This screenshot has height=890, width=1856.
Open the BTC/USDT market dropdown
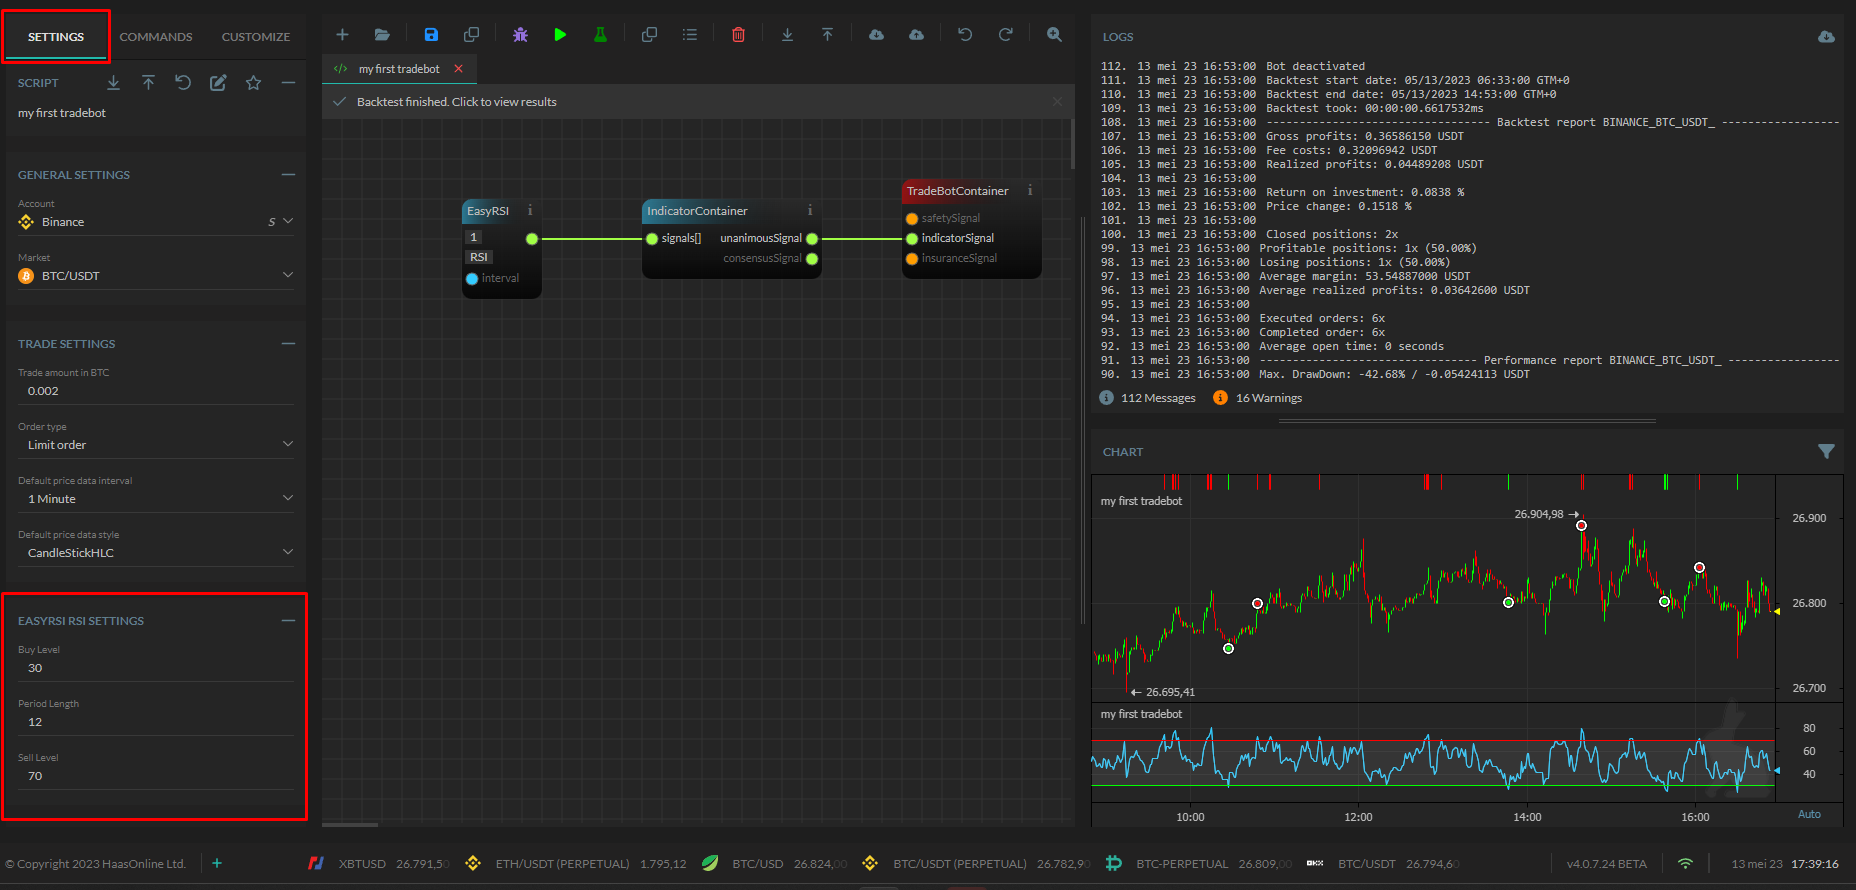156,276
